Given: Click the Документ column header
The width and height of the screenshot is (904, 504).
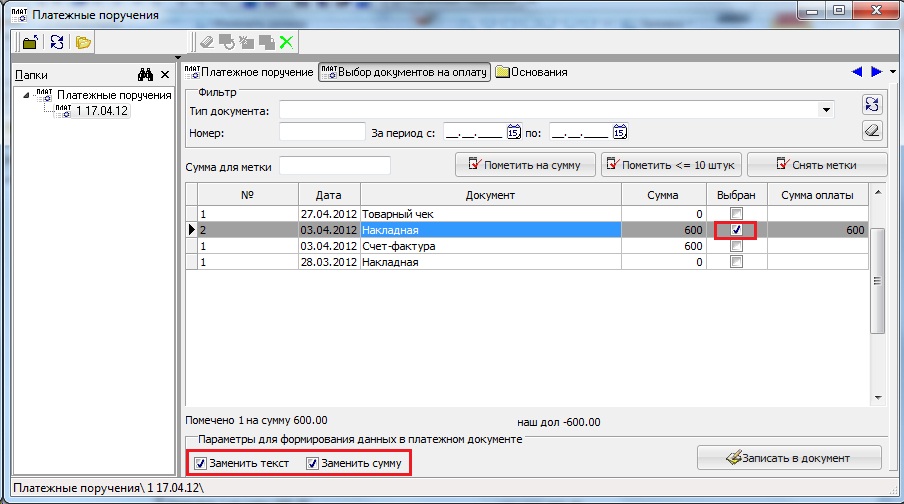Looking at the screenshot, I should point(491,195).
